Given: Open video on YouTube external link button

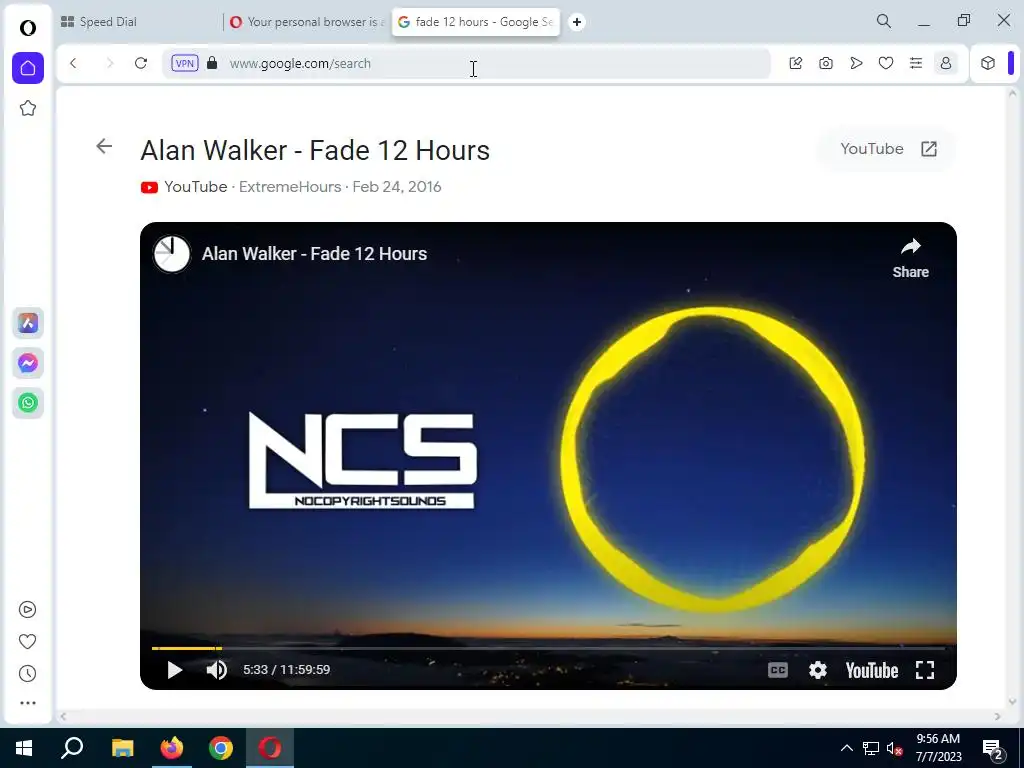Looking at the screenshot, I should click(888, 149).
